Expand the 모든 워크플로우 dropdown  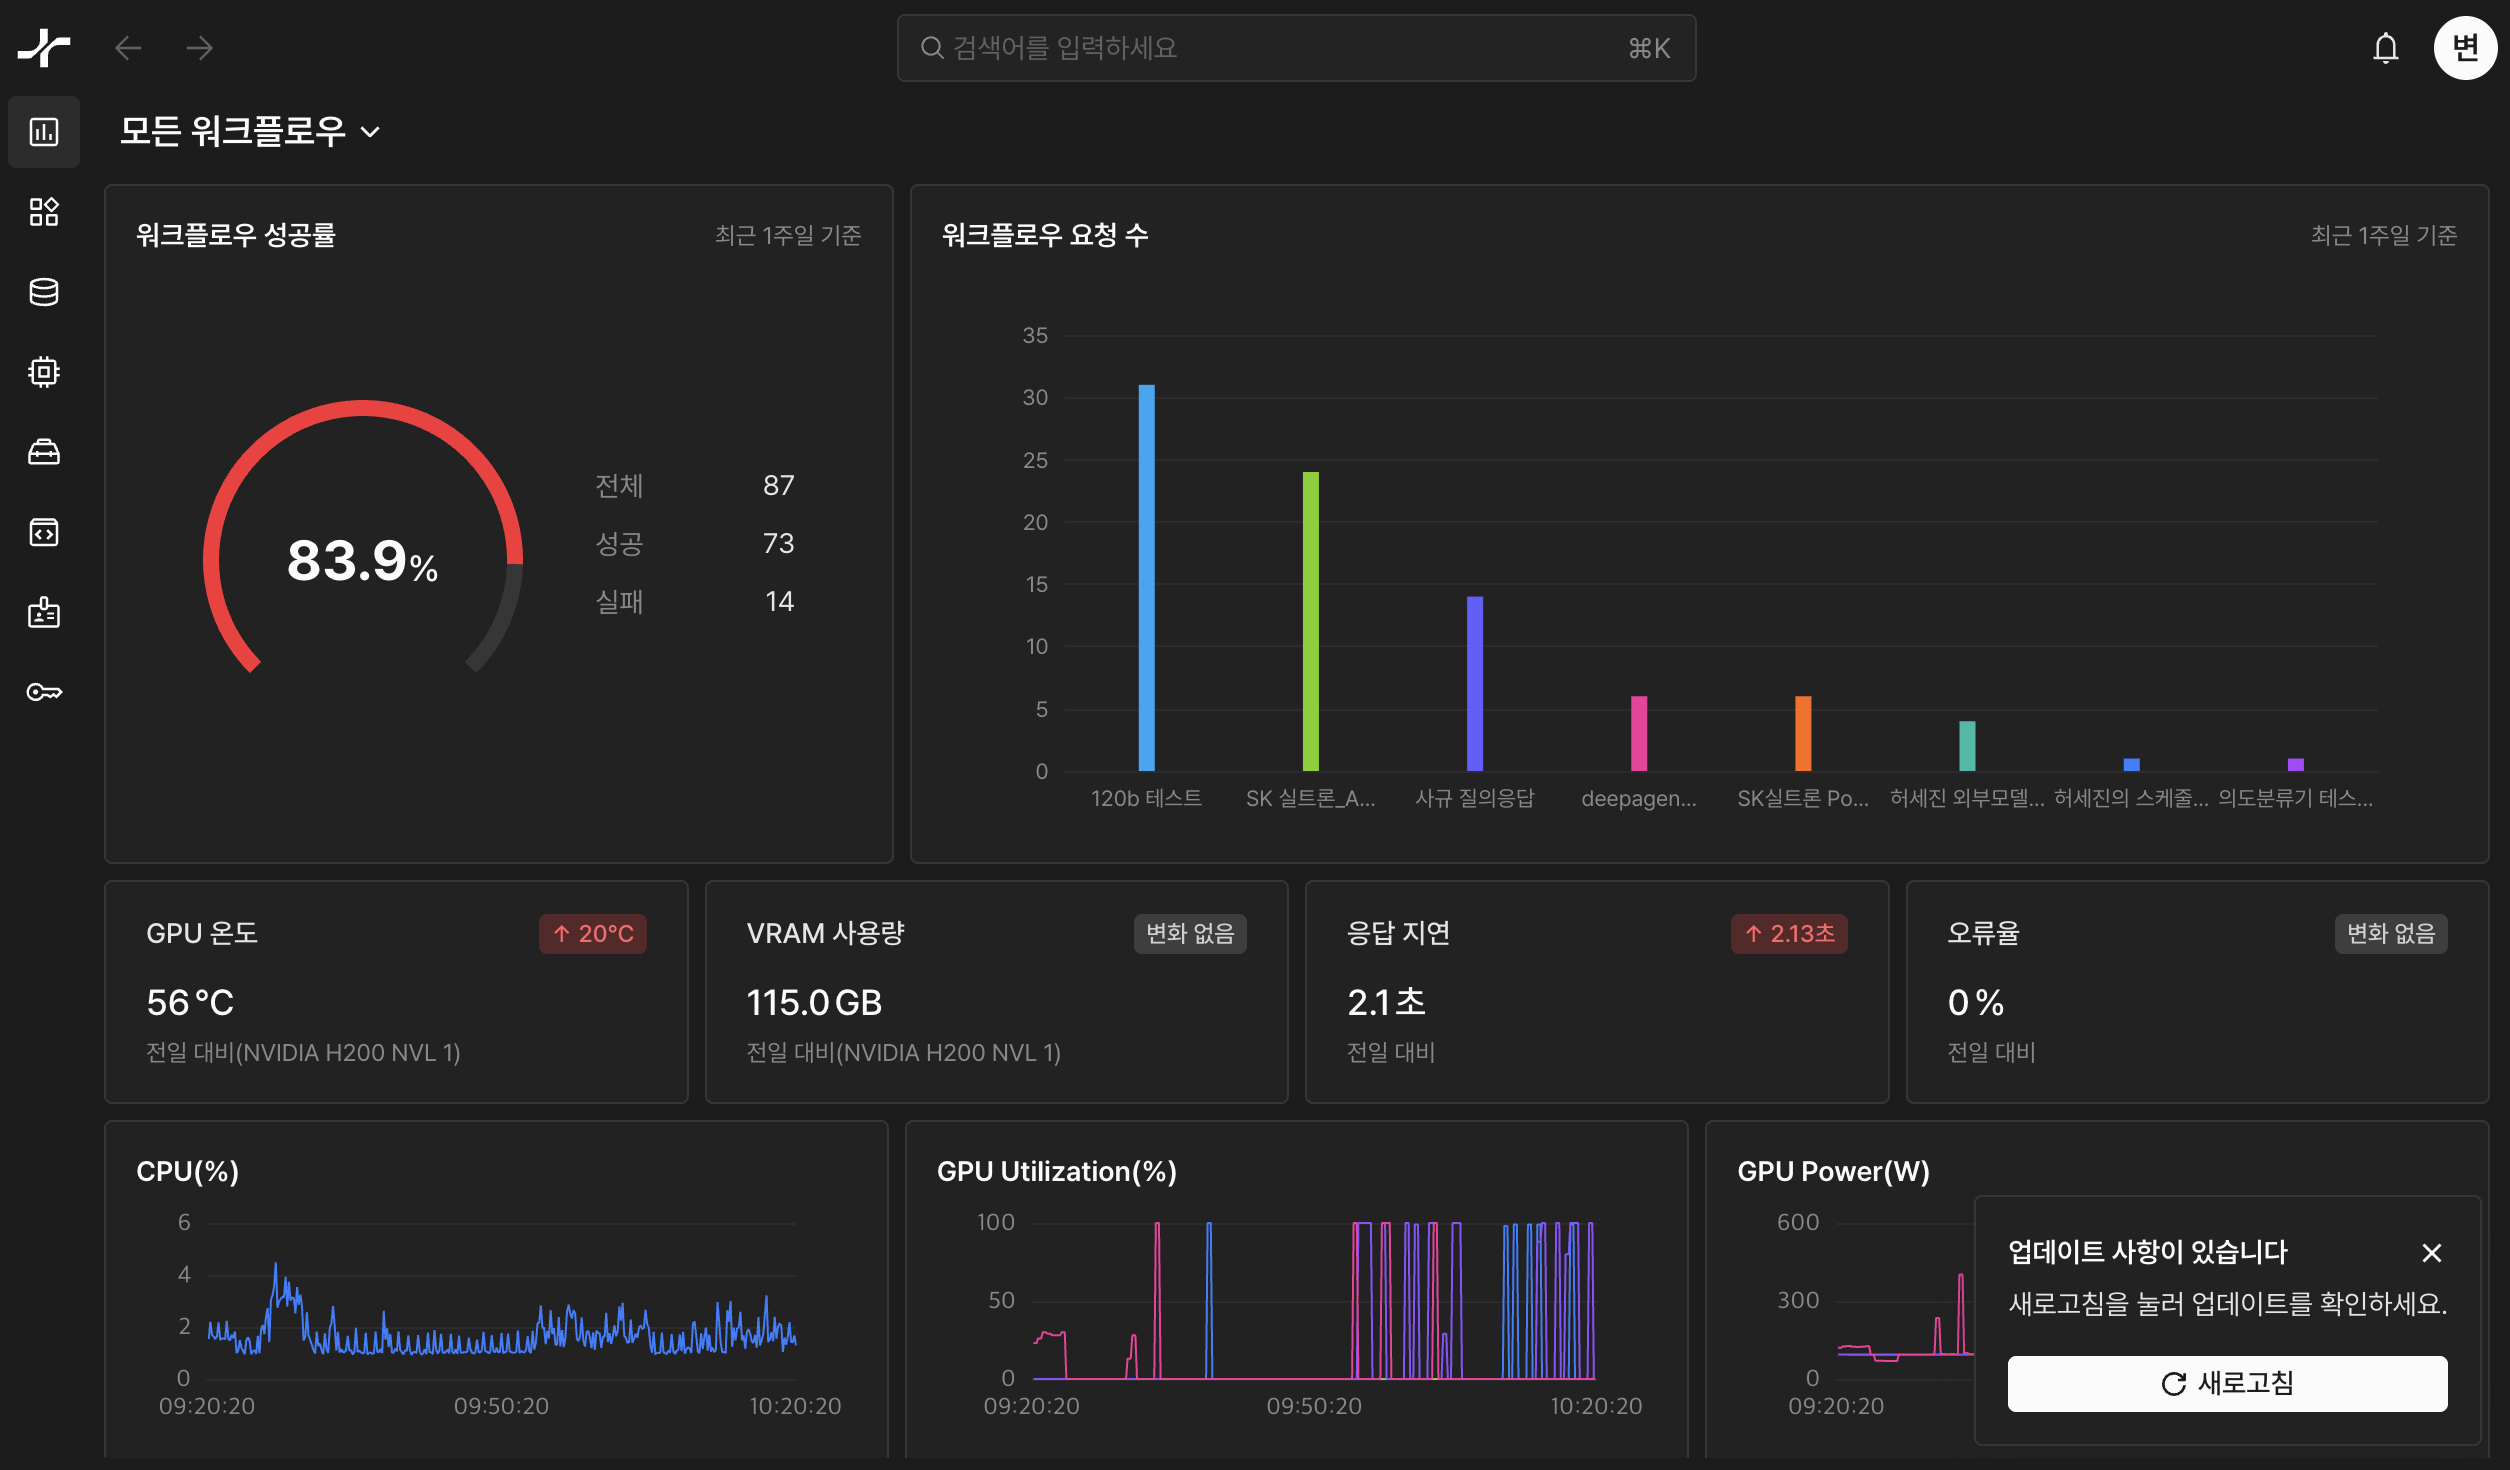click(x=250, y=132)
